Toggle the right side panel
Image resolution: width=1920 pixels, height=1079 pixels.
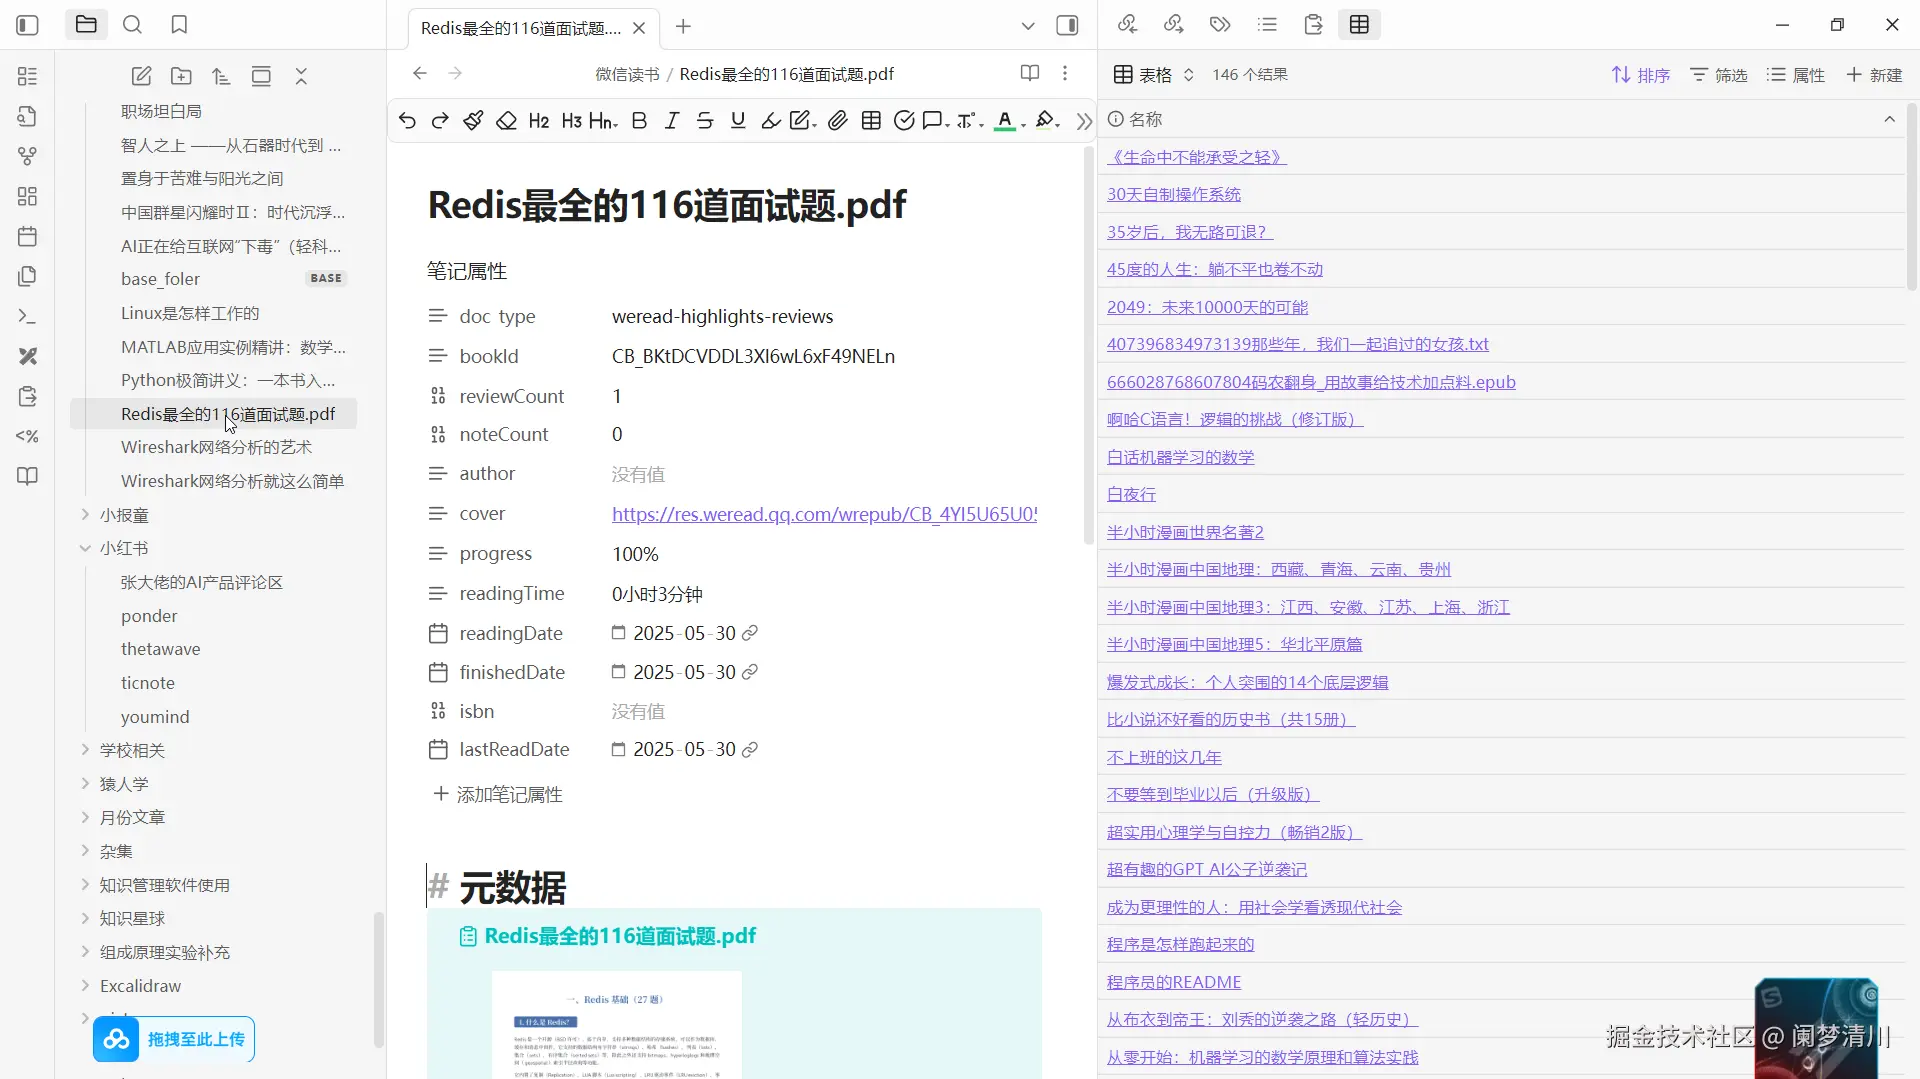[x=1067, y=24]
